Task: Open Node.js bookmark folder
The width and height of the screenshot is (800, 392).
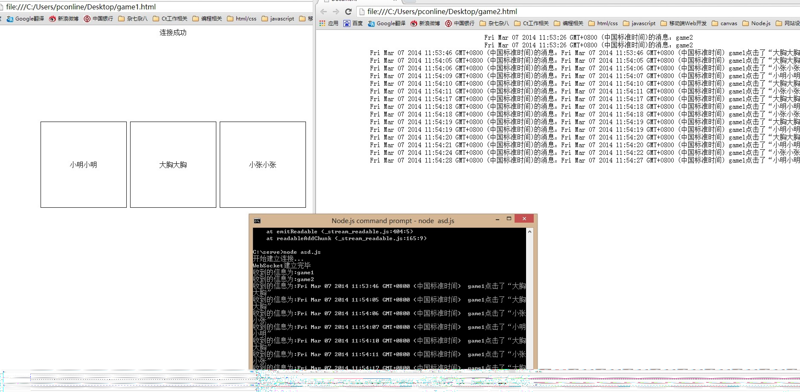Action: (x=757, y=23)
